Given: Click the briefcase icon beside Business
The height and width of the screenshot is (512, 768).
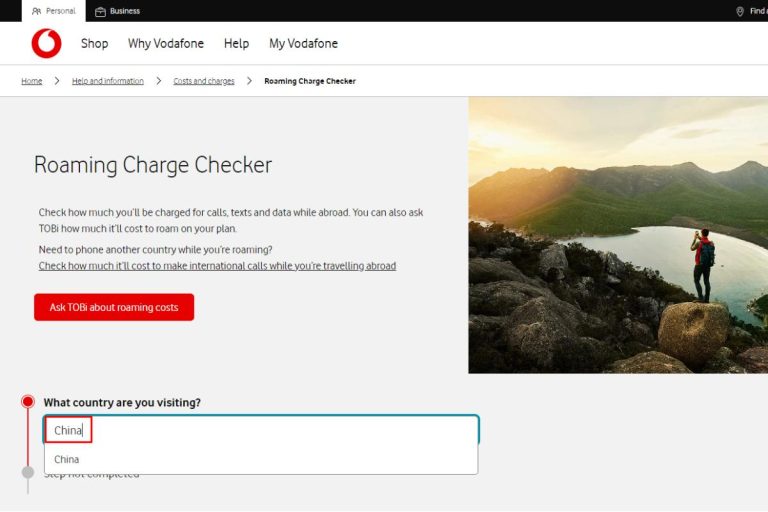Looking at the screenshot, I should (x=100, y=11).
